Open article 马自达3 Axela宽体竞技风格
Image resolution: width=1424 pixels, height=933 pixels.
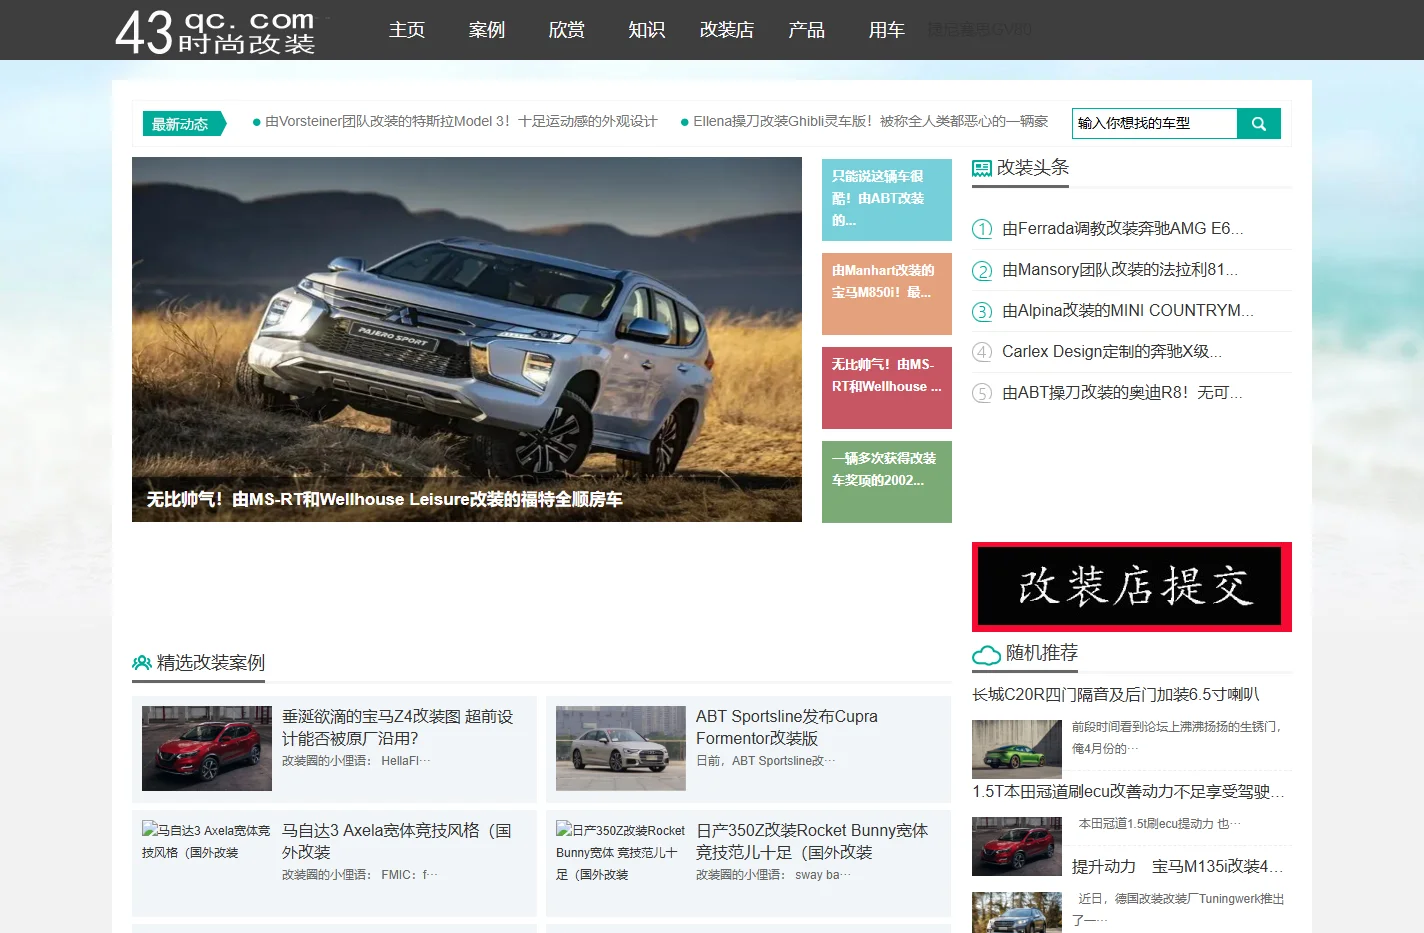click(396, 841)
